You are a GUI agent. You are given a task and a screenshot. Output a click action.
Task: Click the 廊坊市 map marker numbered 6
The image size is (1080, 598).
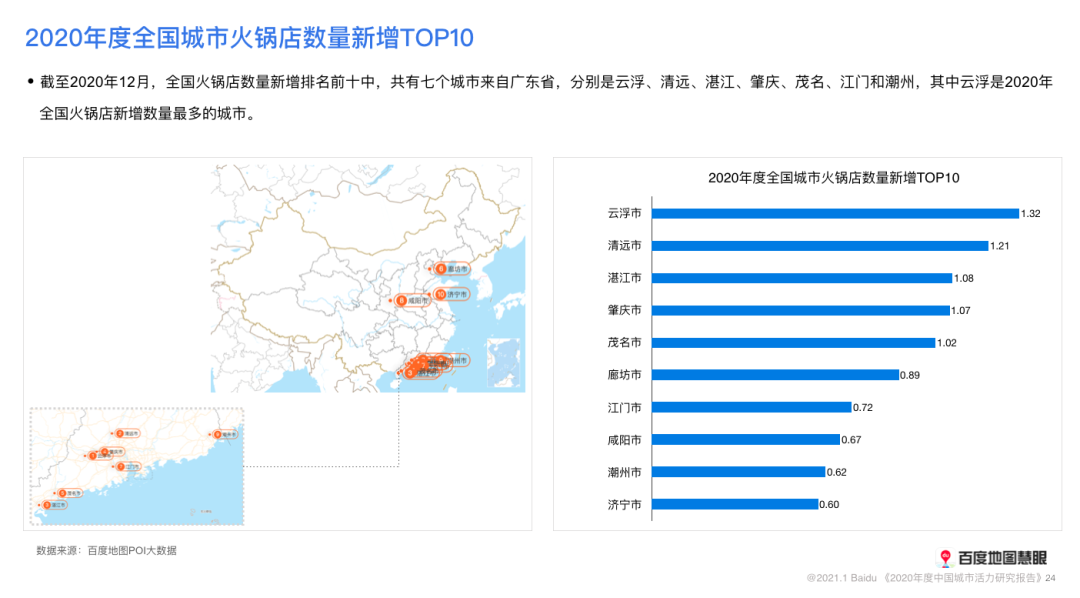coord(441,268)
